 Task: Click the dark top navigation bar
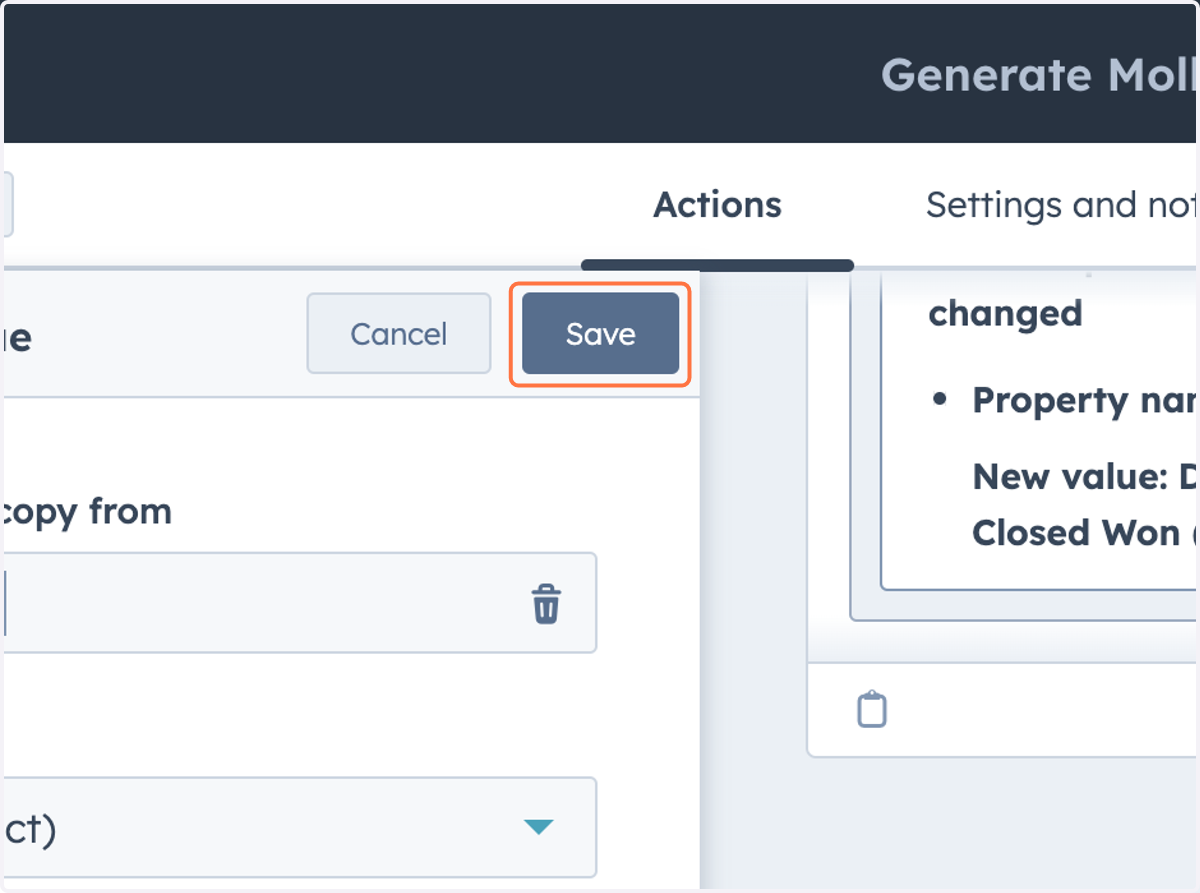[x=600, y=74]
